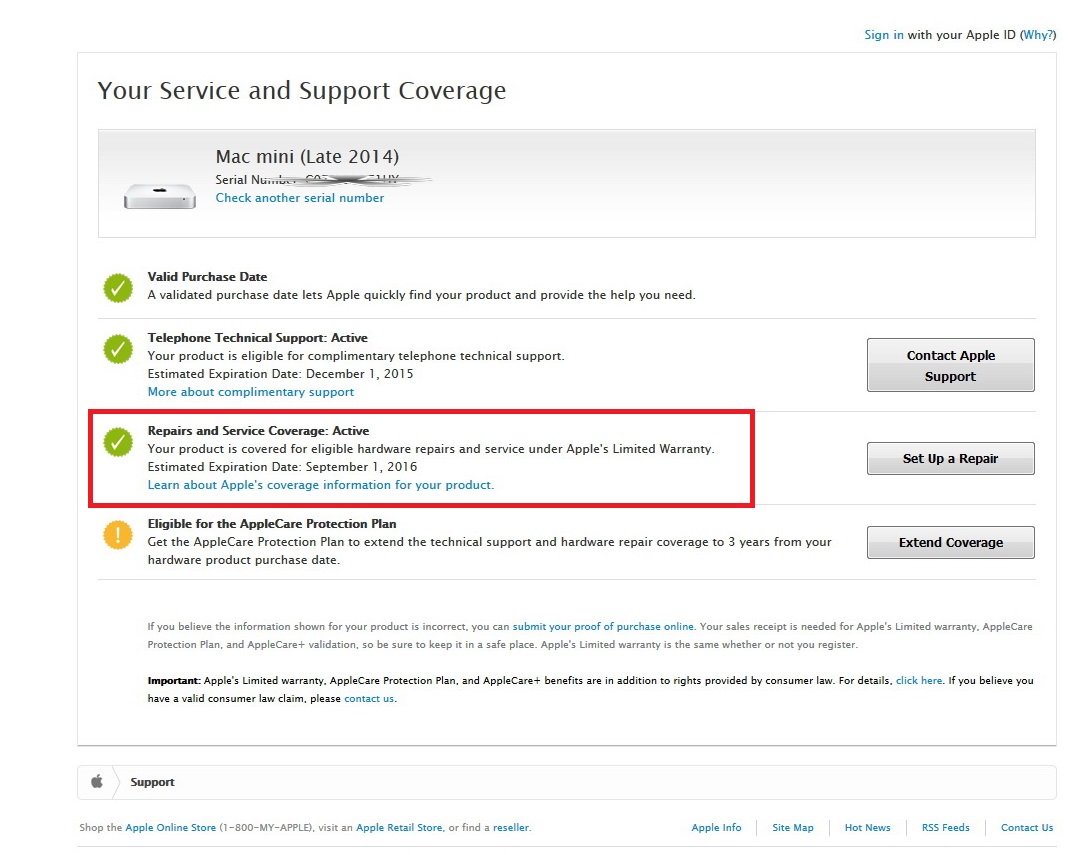Open Apple Info in the footer
The image size is (1069, 855).
point(716,827)
